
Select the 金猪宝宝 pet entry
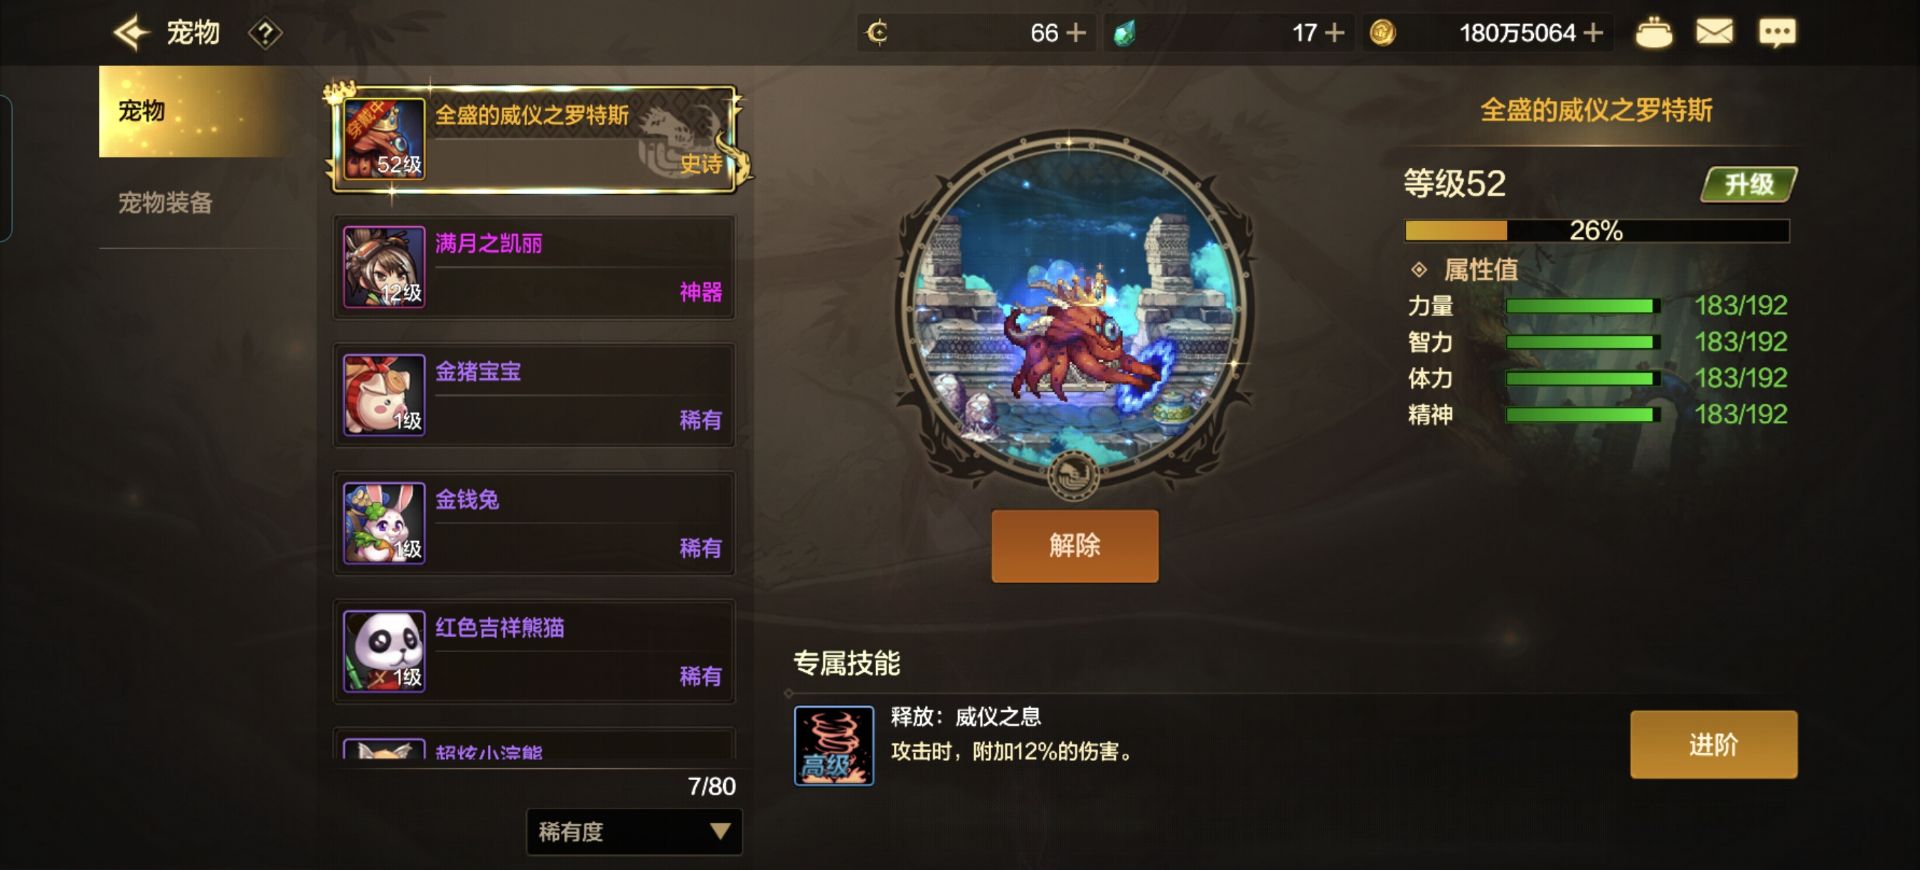pyautogui.click(x=534, y=396)
